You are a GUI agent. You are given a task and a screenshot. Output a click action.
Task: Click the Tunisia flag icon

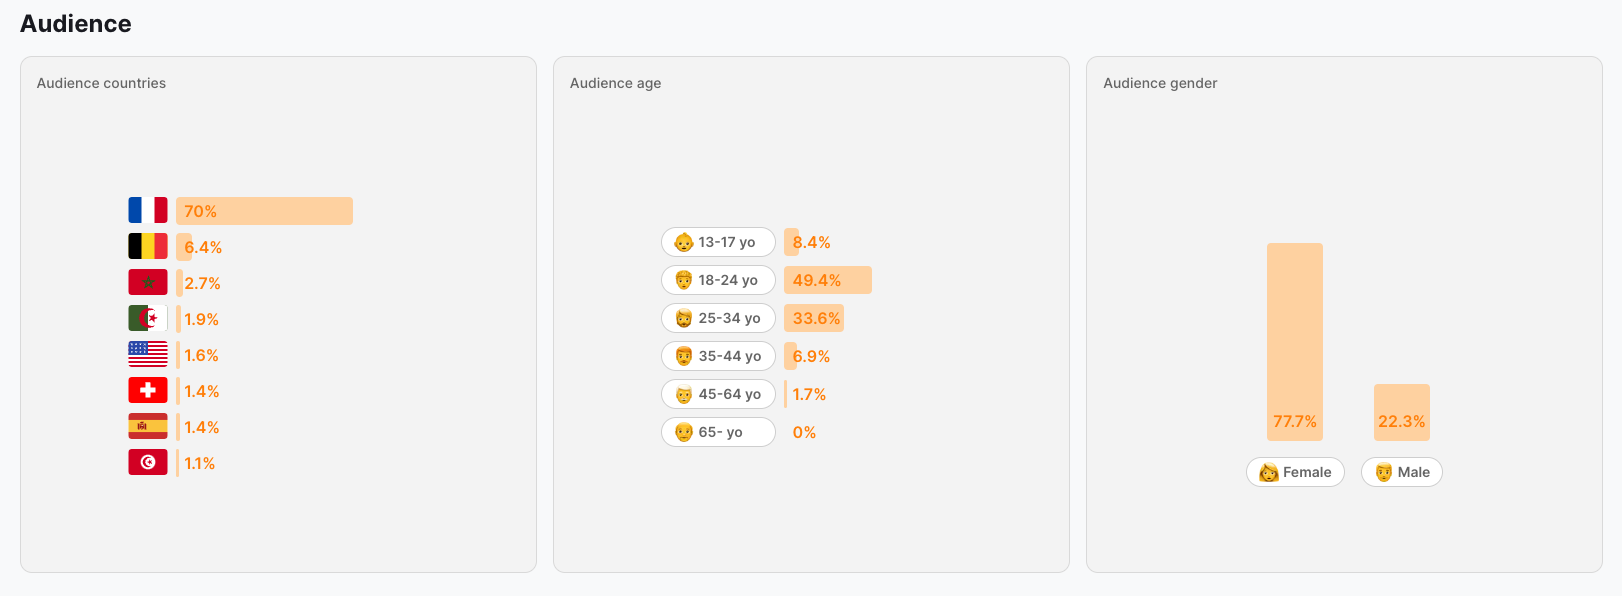[147, 462]
